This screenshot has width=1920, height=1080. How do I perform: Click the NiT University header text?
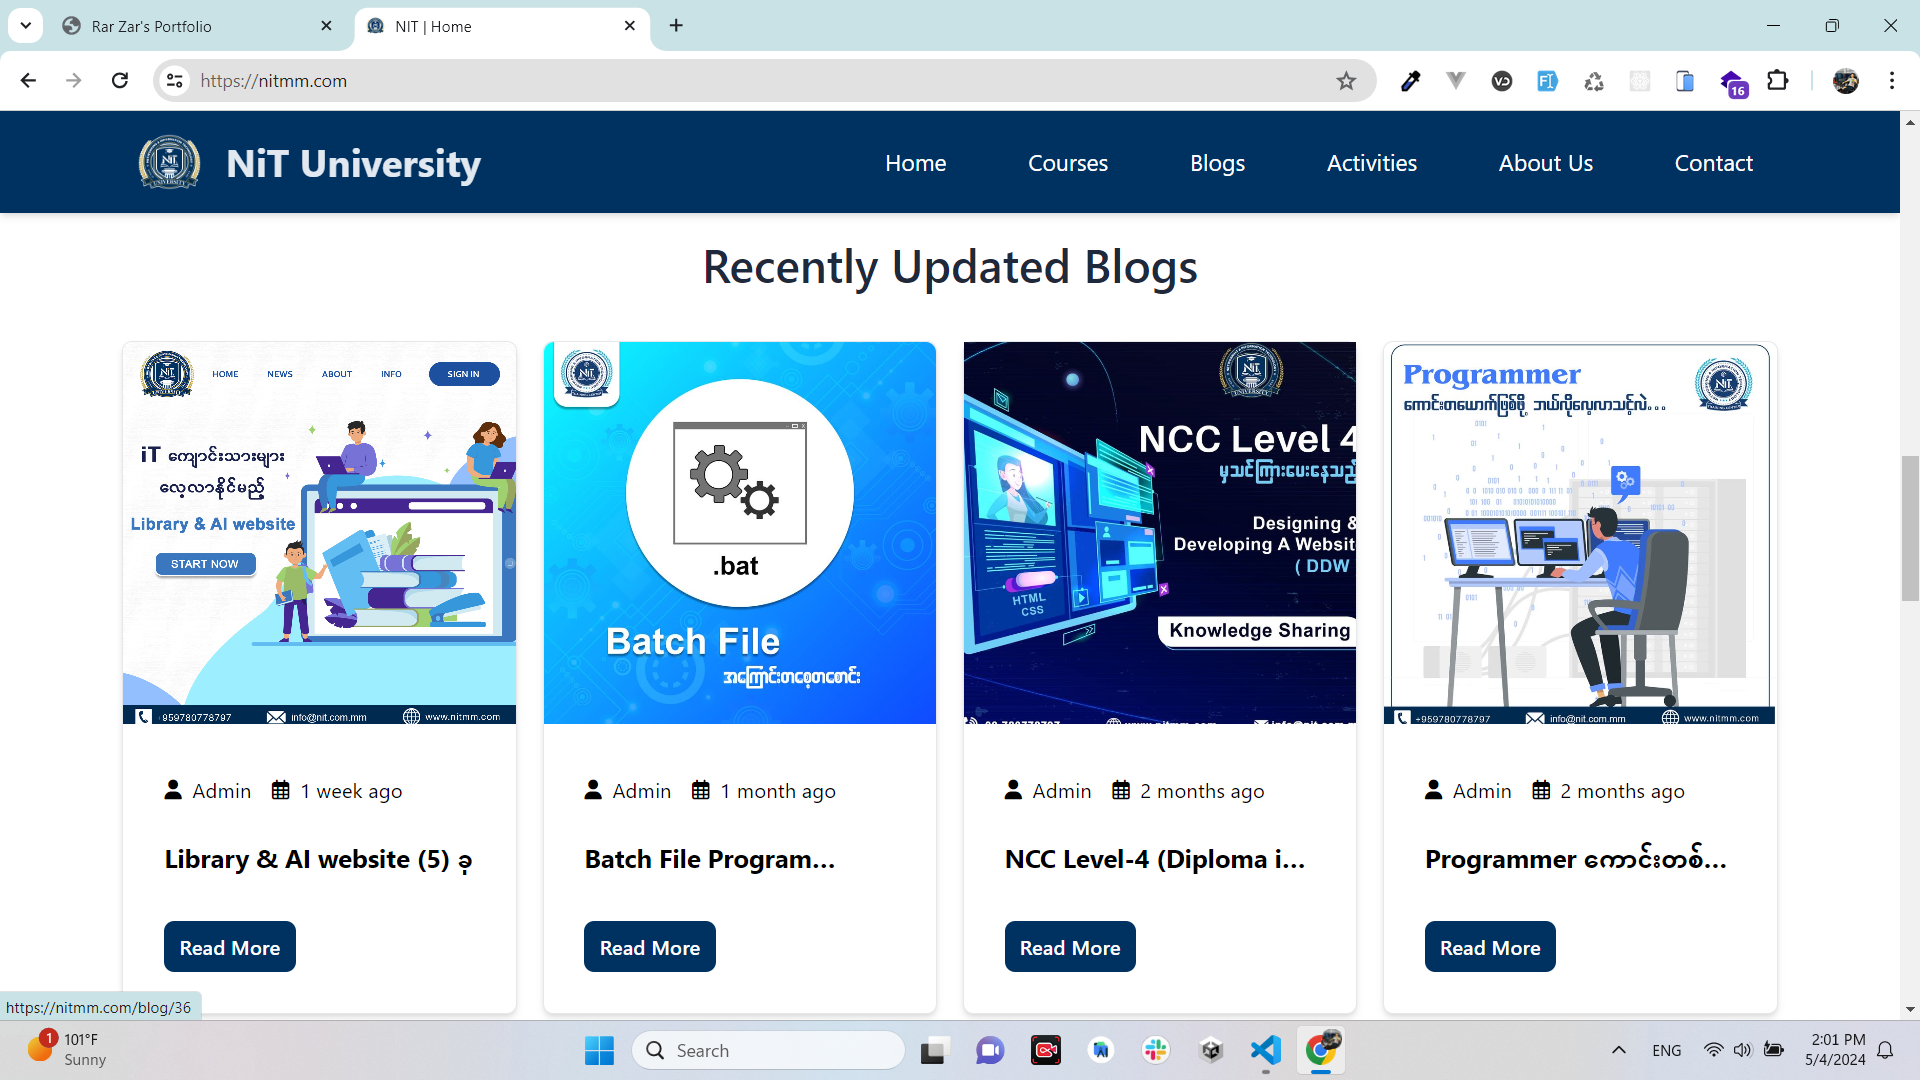[x=353, y=163]
